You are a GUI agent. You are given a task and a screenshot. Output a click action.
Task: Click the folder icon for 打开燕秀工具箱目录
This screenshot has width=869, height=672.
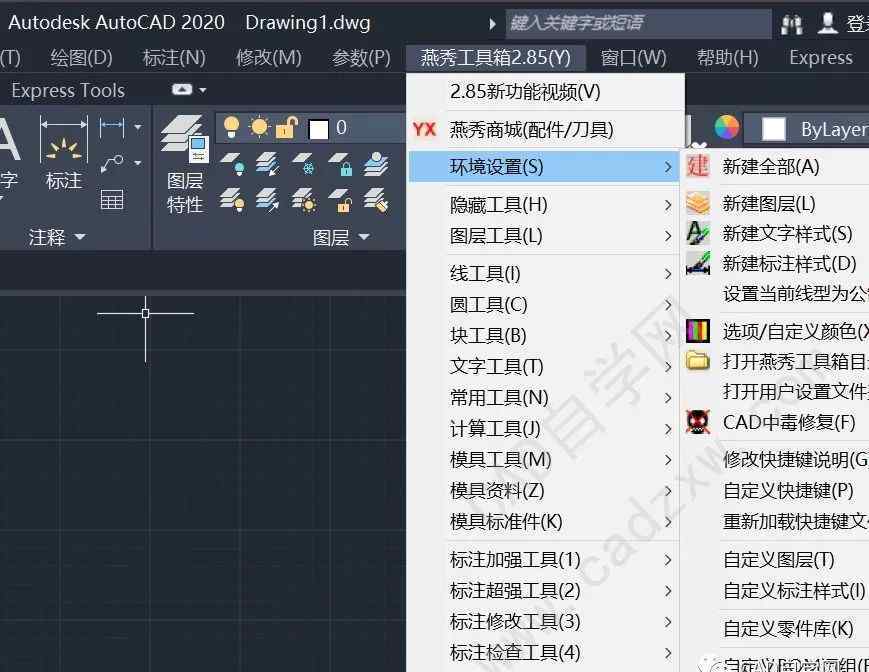click(698, 361)
